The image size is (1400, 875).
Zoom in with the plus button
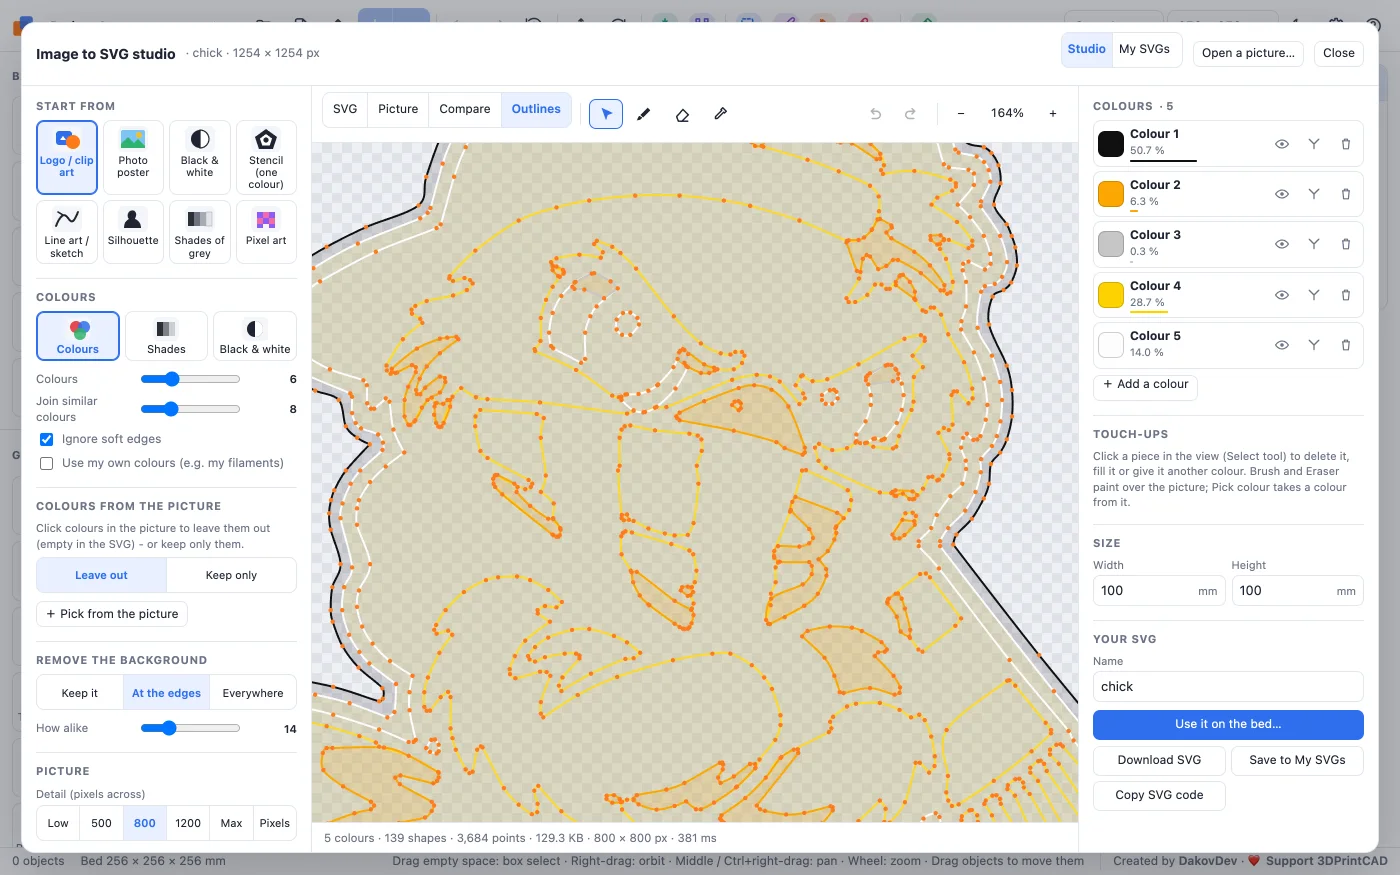point(1053,114)
